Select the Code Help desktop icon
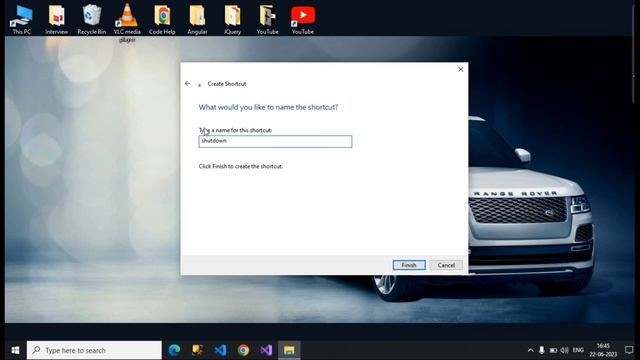 click(x=162, y=19)
